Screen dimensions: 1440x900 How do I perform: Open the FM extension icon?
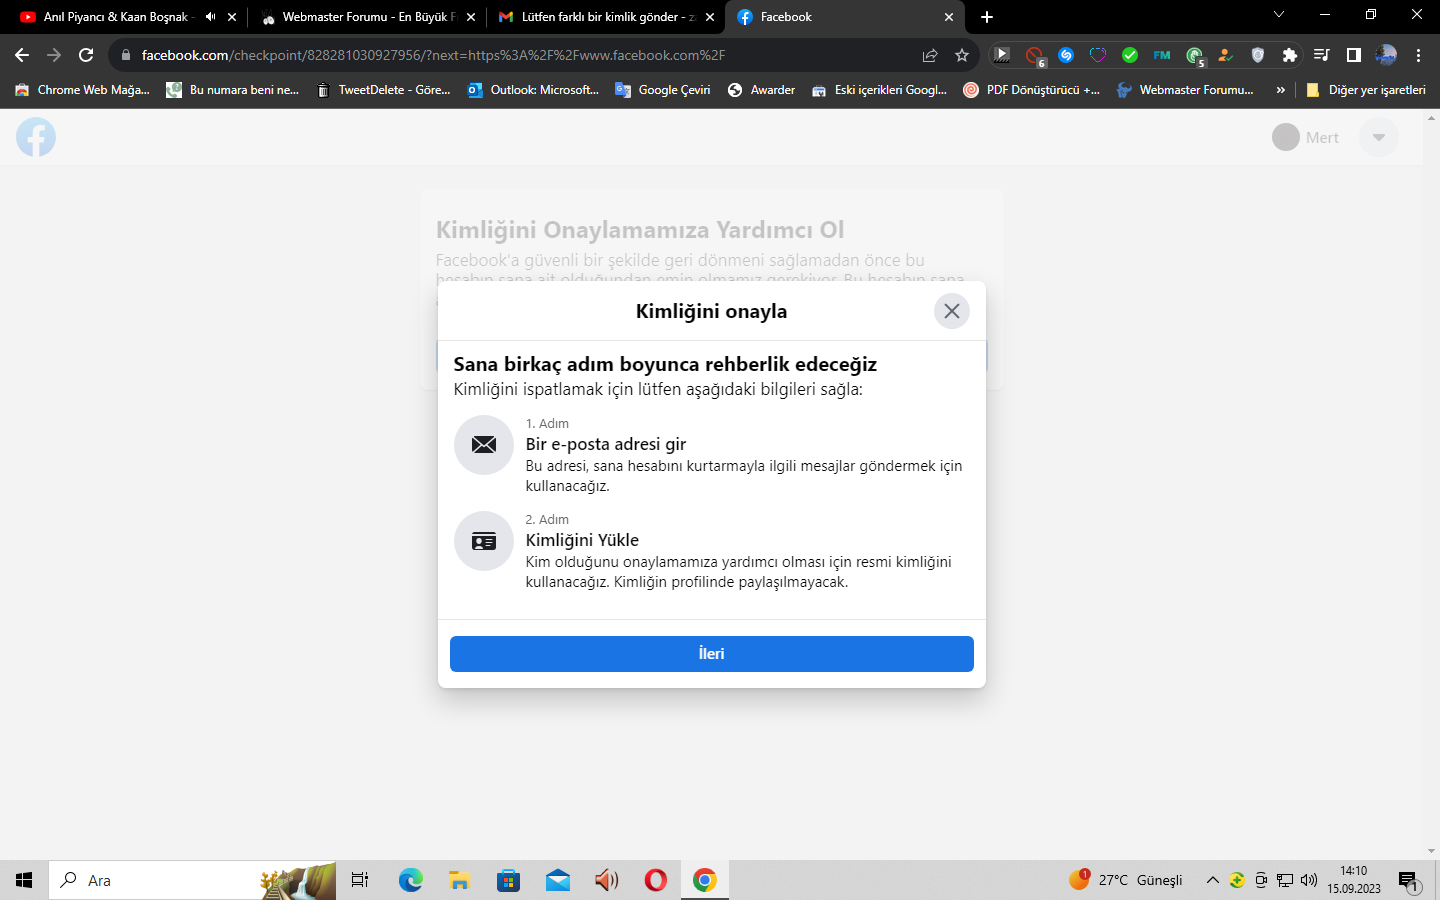(x=1162, y=55)
